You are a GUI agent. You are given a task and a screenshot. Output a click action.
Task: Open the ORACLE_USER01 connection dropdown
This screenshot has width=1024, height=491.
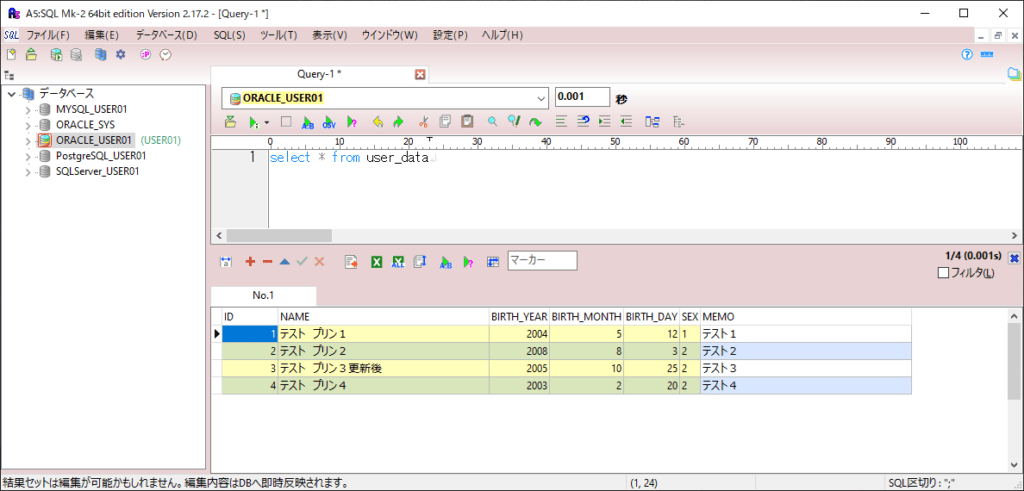pos(541,97)
